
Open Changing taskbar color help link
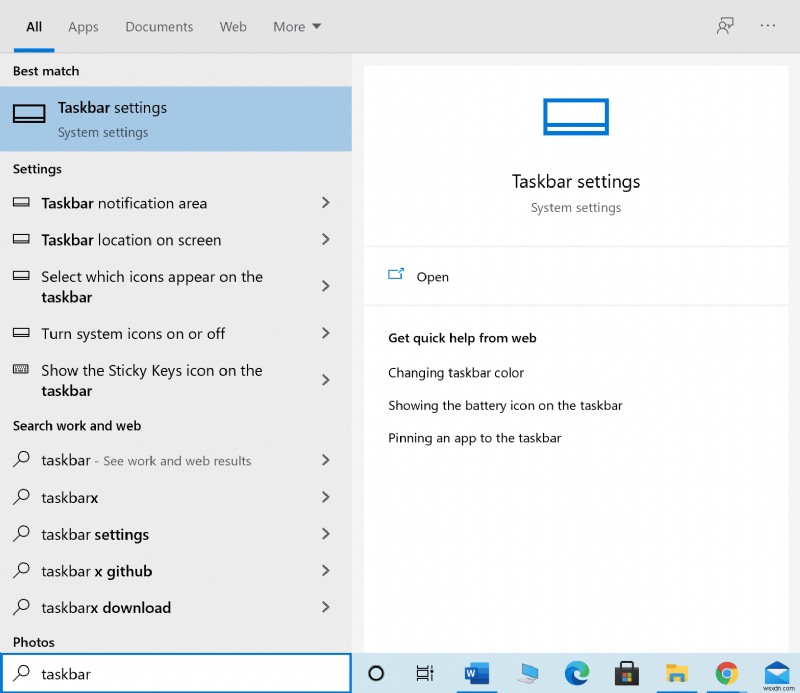456,373
